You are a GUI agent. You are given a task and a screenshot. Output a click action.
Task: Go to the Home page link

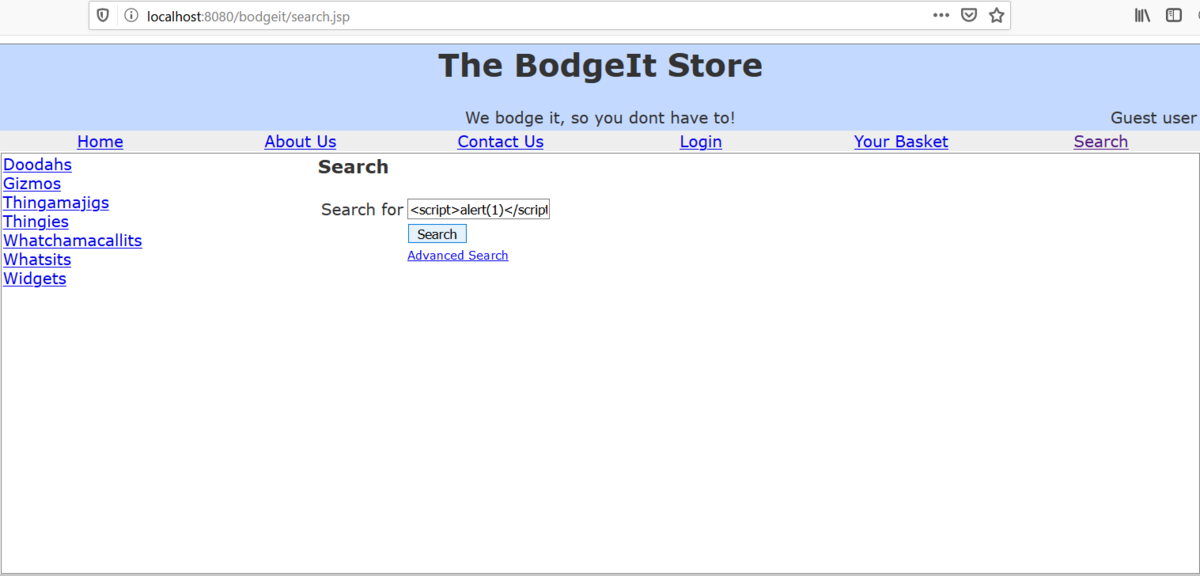(100, 142)
